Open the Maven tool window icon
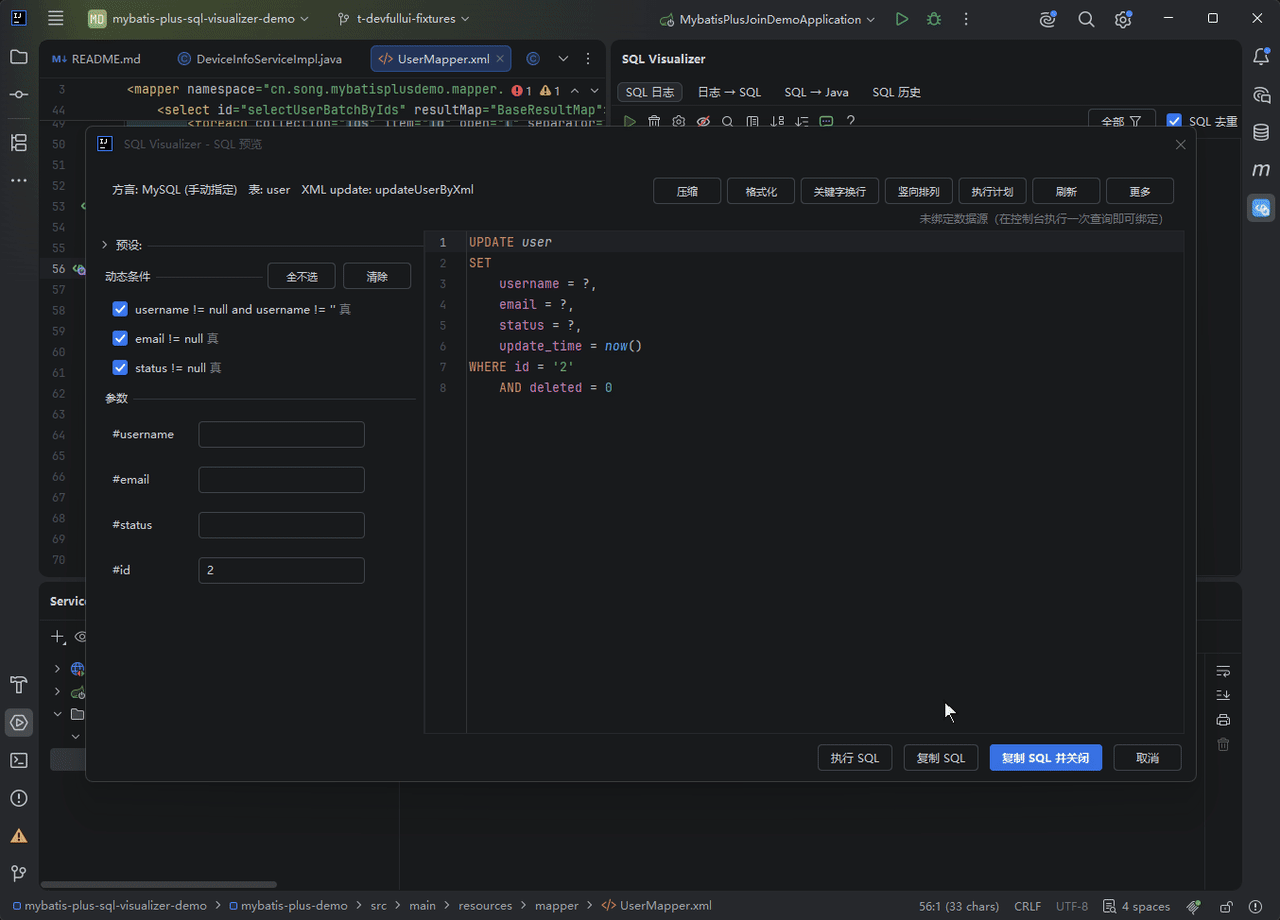1280x920 pixels. 1261,170
